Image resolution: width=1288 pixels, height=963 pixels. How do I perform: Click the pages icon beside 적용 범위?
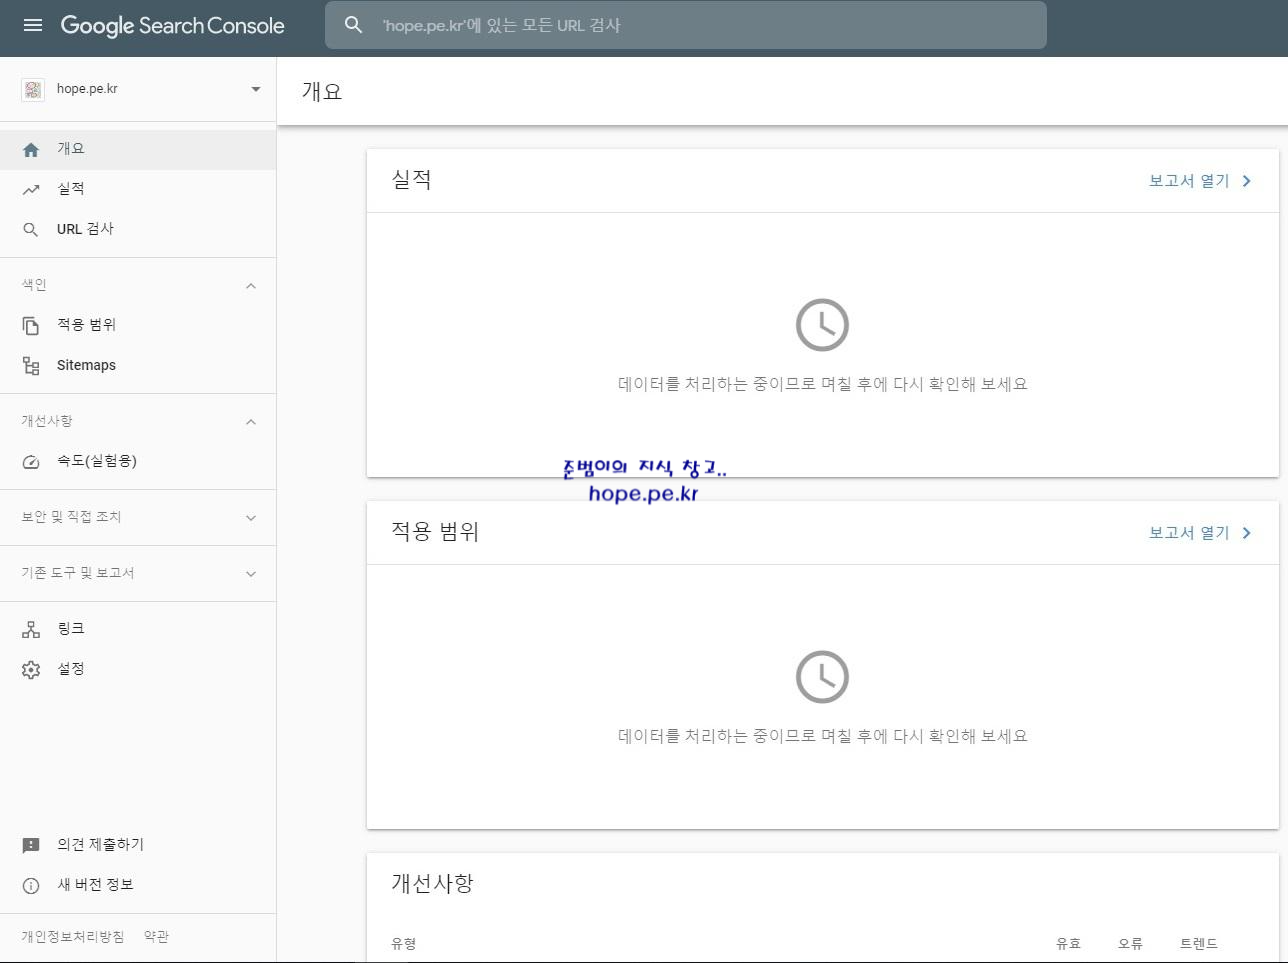[x=31, y=325]
